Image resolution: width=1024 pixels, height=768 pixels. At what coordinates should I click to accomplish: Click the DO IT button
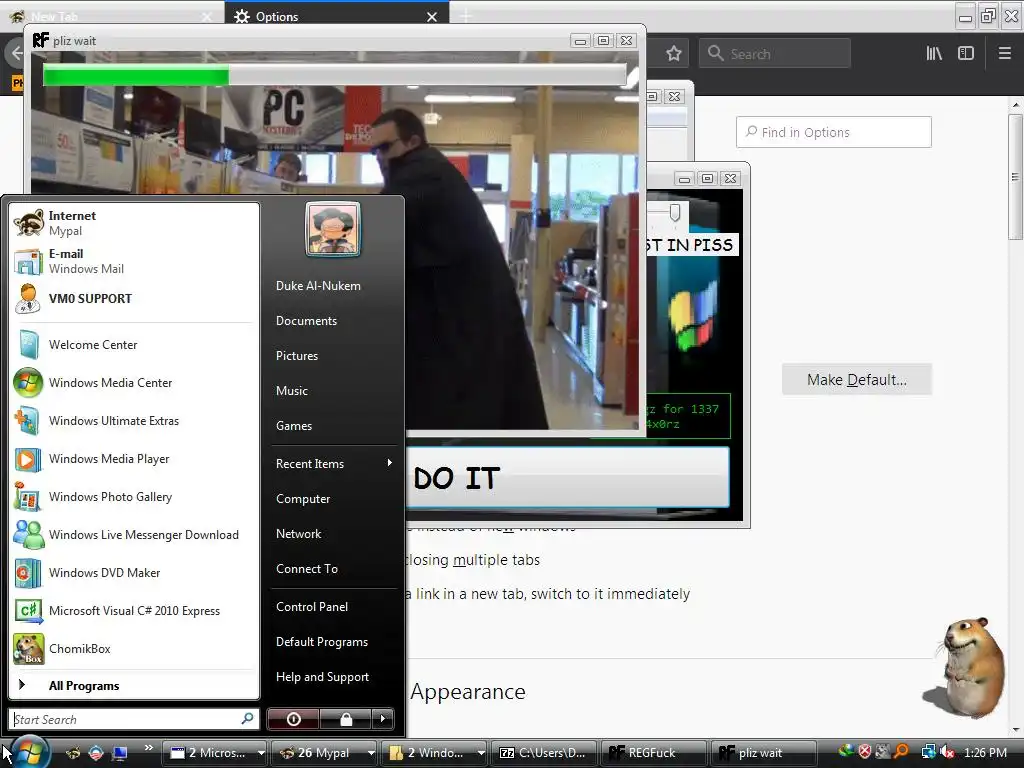(567, 477)
